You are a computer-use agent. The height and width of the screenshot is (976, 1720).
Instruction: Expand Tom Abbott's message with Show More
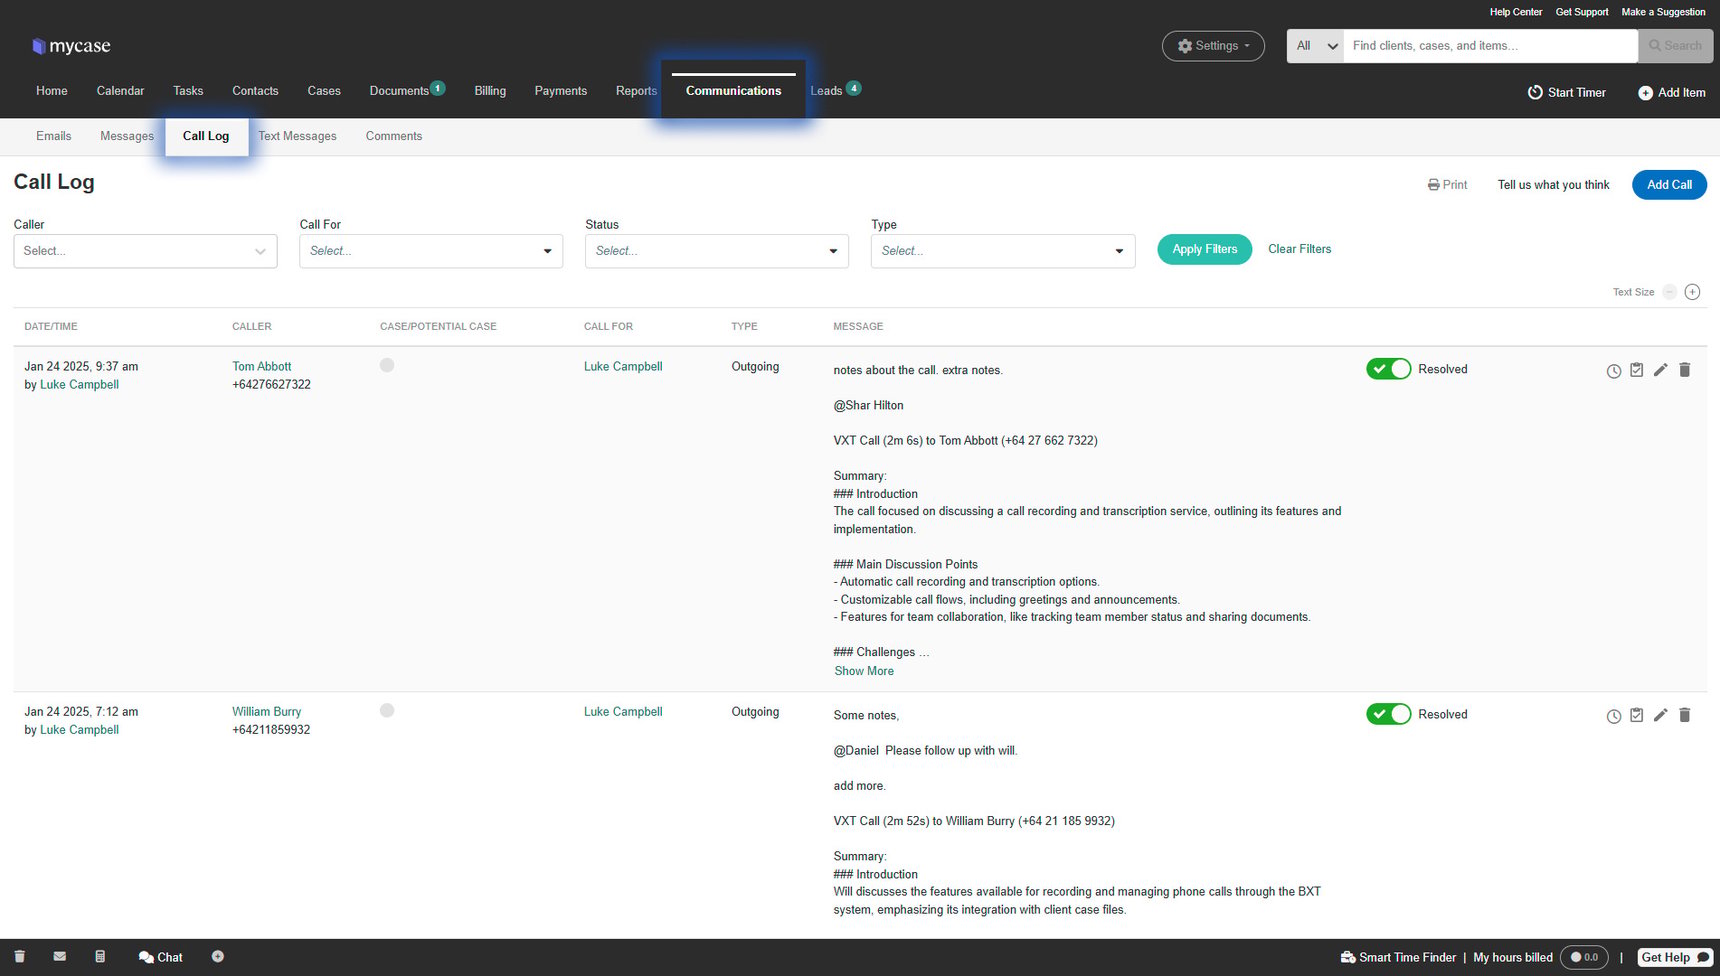click(864, 671)
